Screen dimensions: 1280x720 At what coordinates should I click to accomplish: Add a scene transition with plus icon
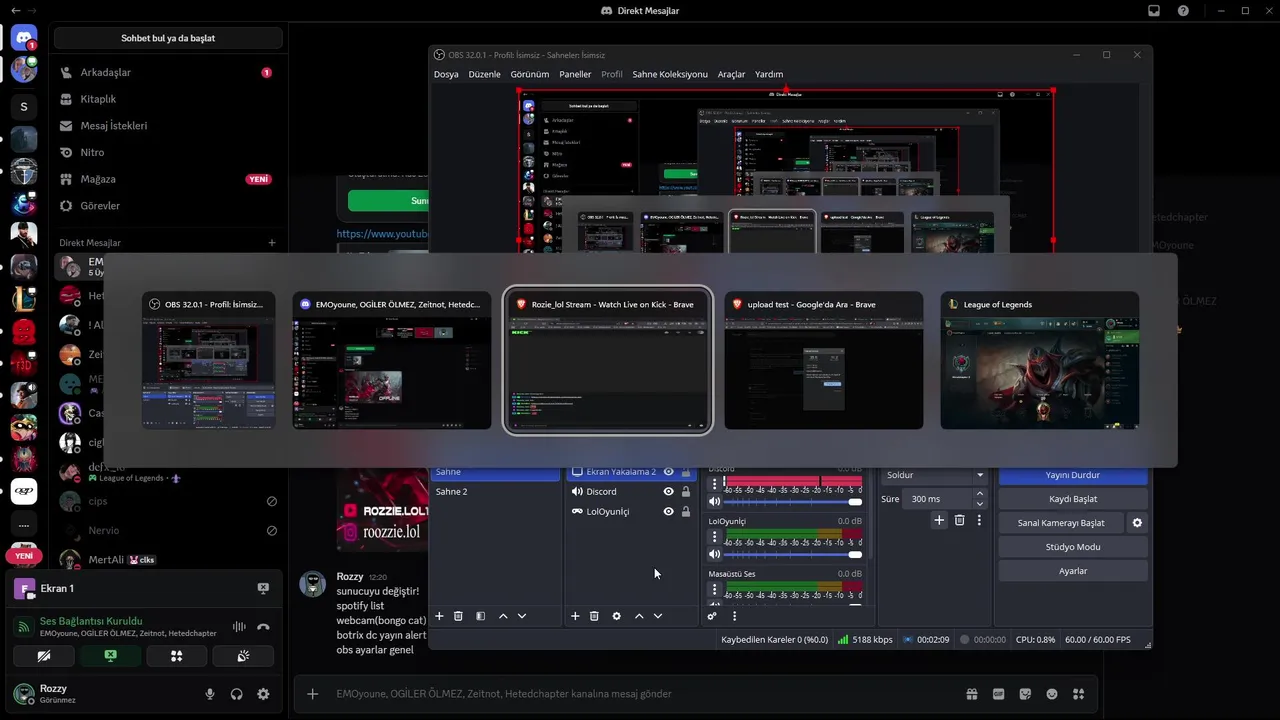939,520
